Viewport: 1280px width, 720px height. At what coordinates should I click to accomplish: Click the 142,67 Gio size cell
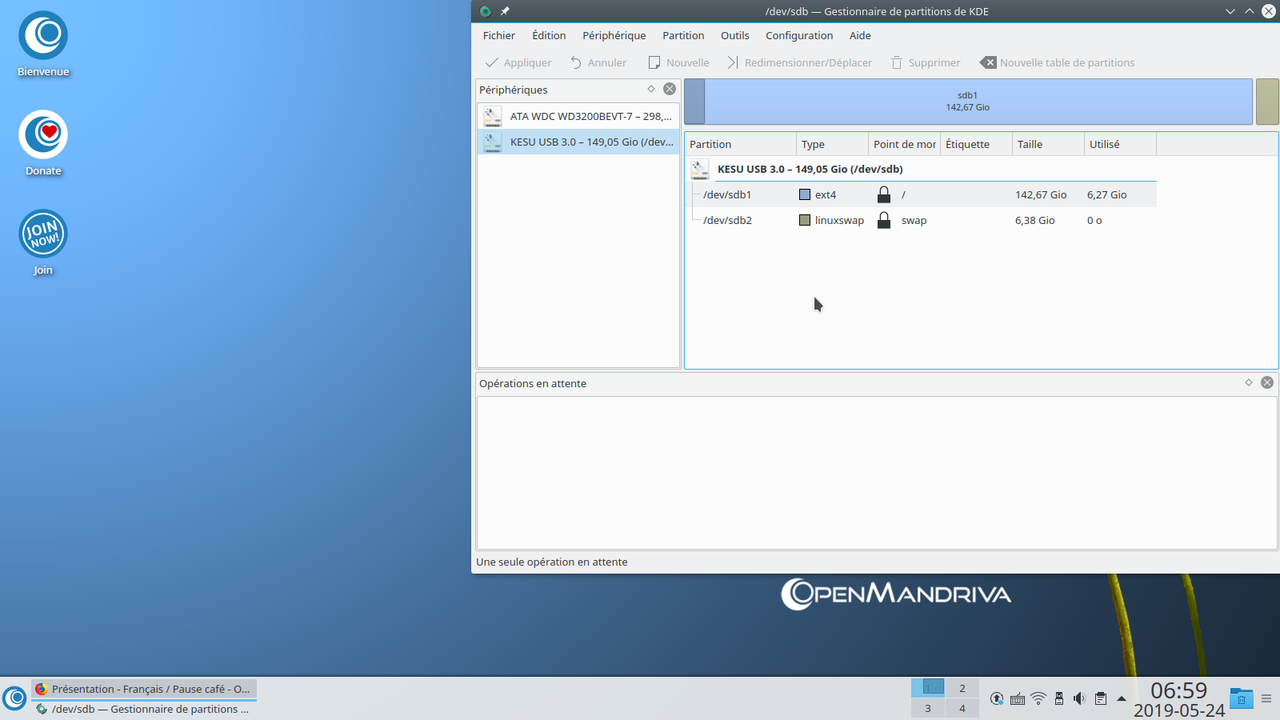1041,194
